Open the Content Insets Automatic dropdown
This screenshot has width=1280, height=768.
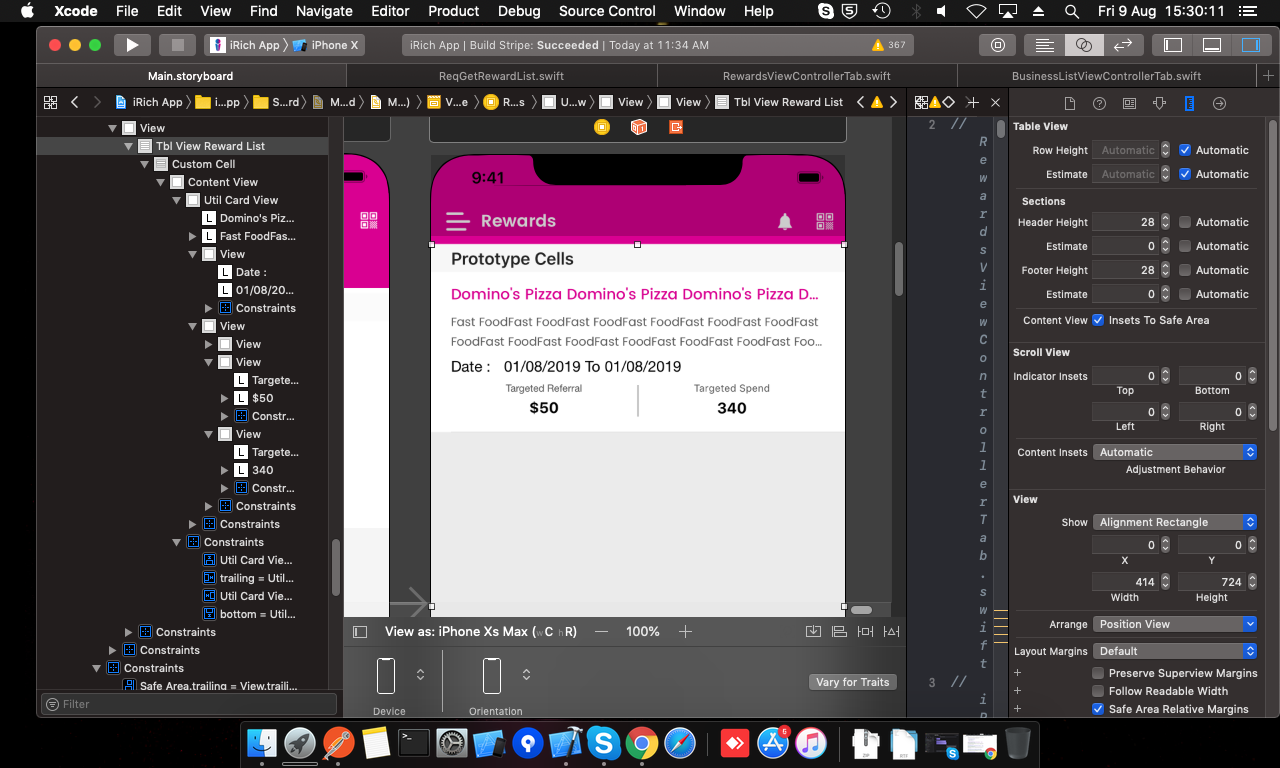coord(1174,452)
